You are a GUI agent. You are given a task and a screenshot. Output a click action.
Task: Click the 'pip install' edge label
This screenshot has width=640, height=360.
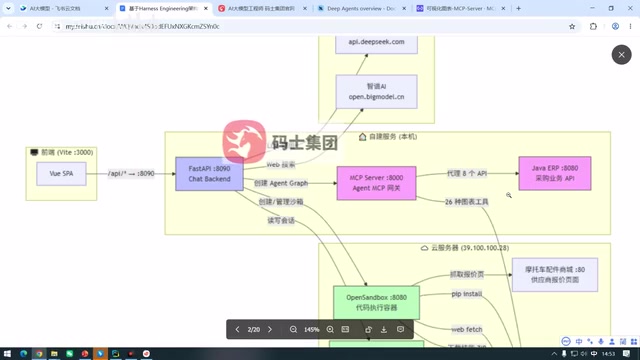pyautogui.click(x=467, y=294)
